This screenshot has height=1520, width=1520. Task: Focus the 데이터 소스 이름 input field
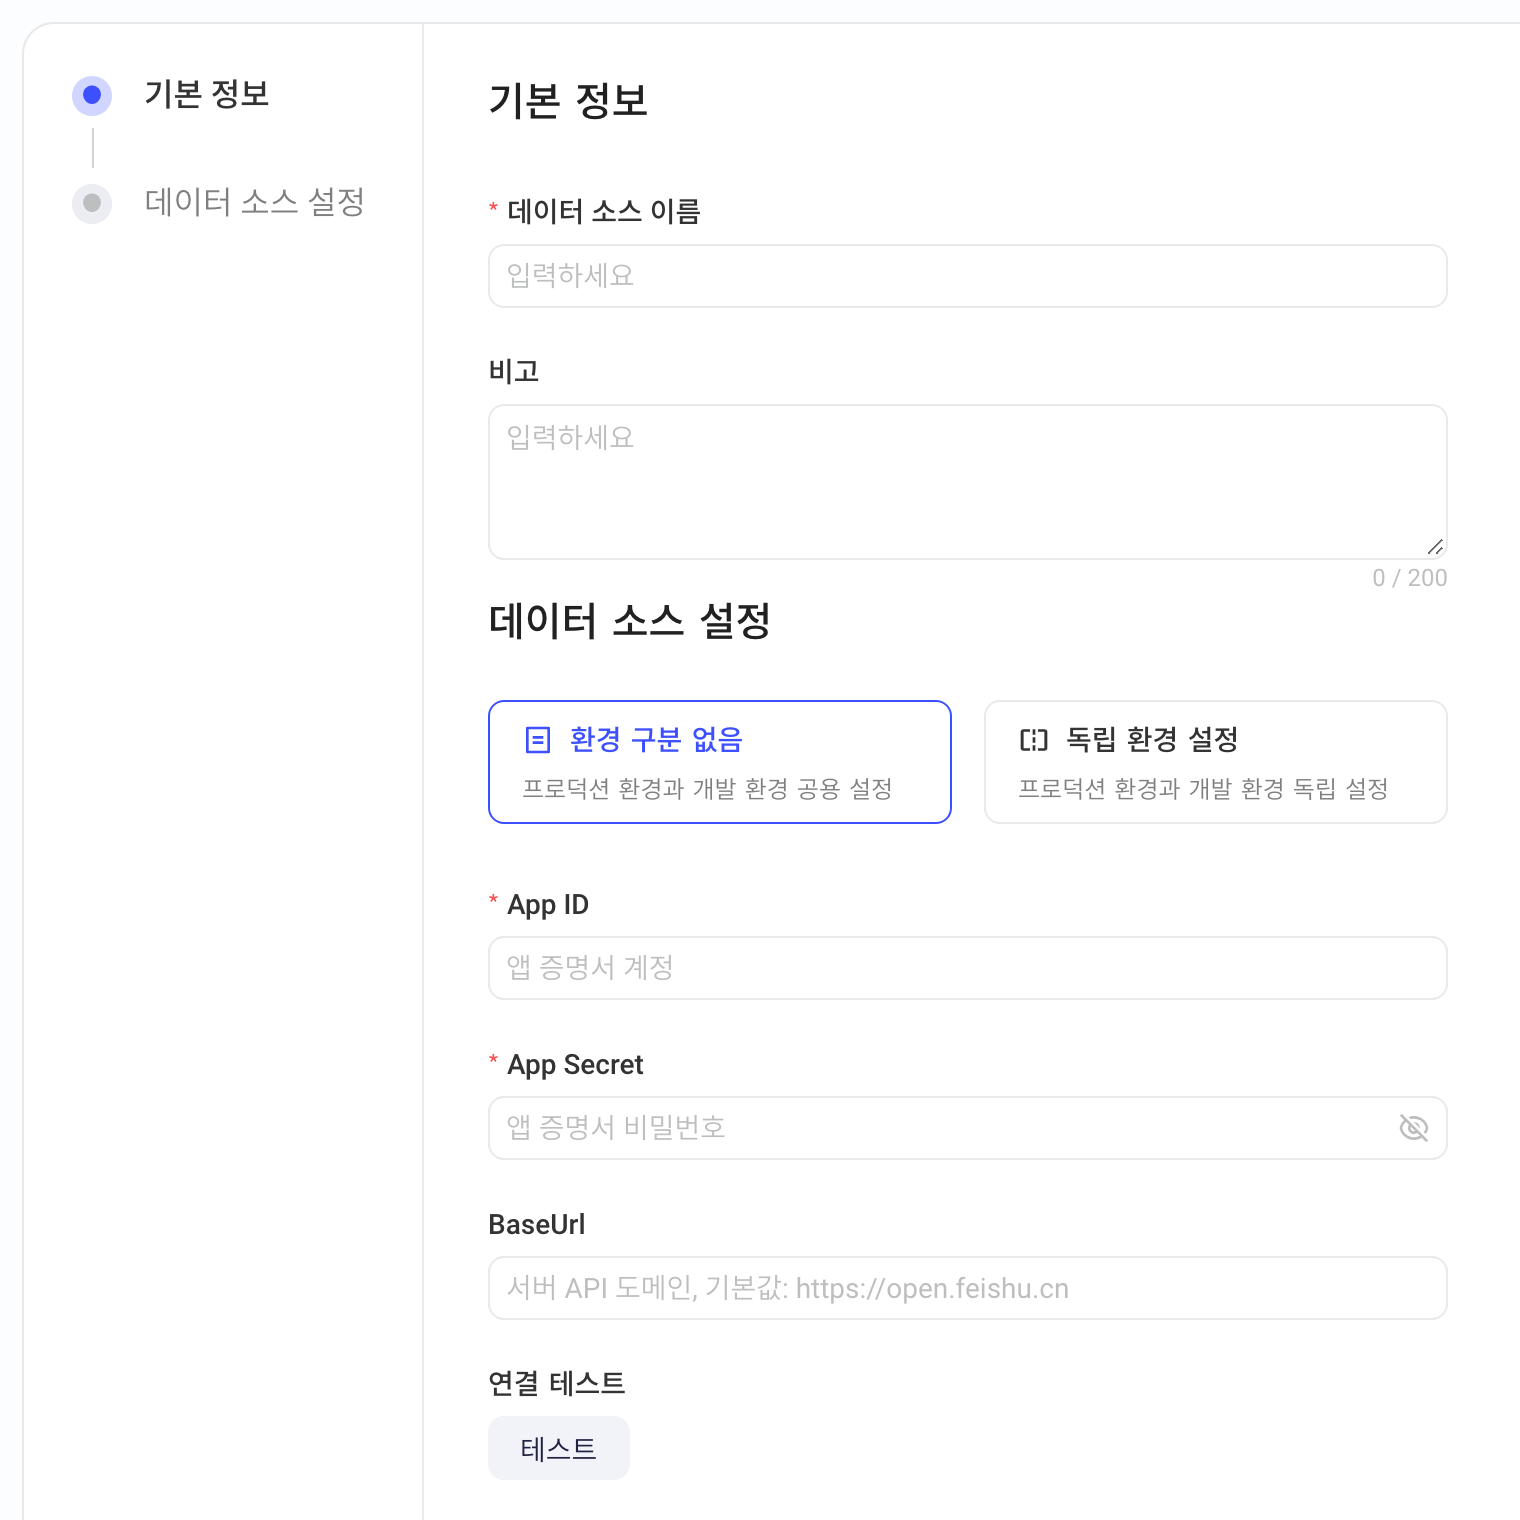click(x=968, y=276)
